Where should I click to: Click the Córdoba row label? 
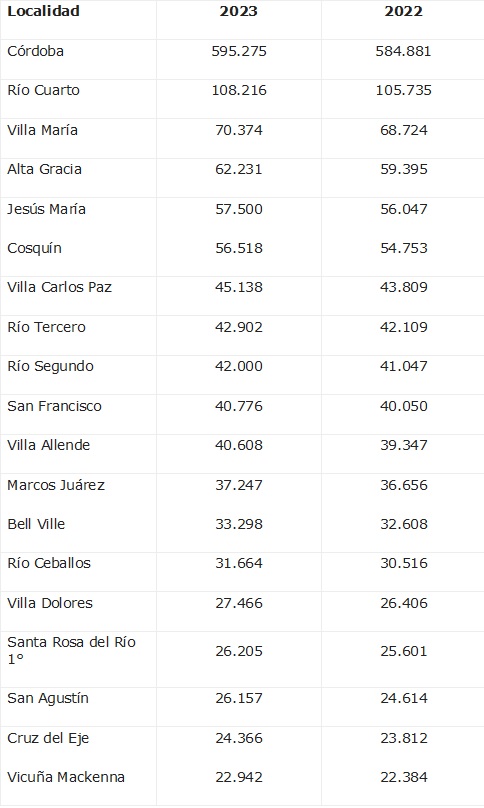pos(36,51)
